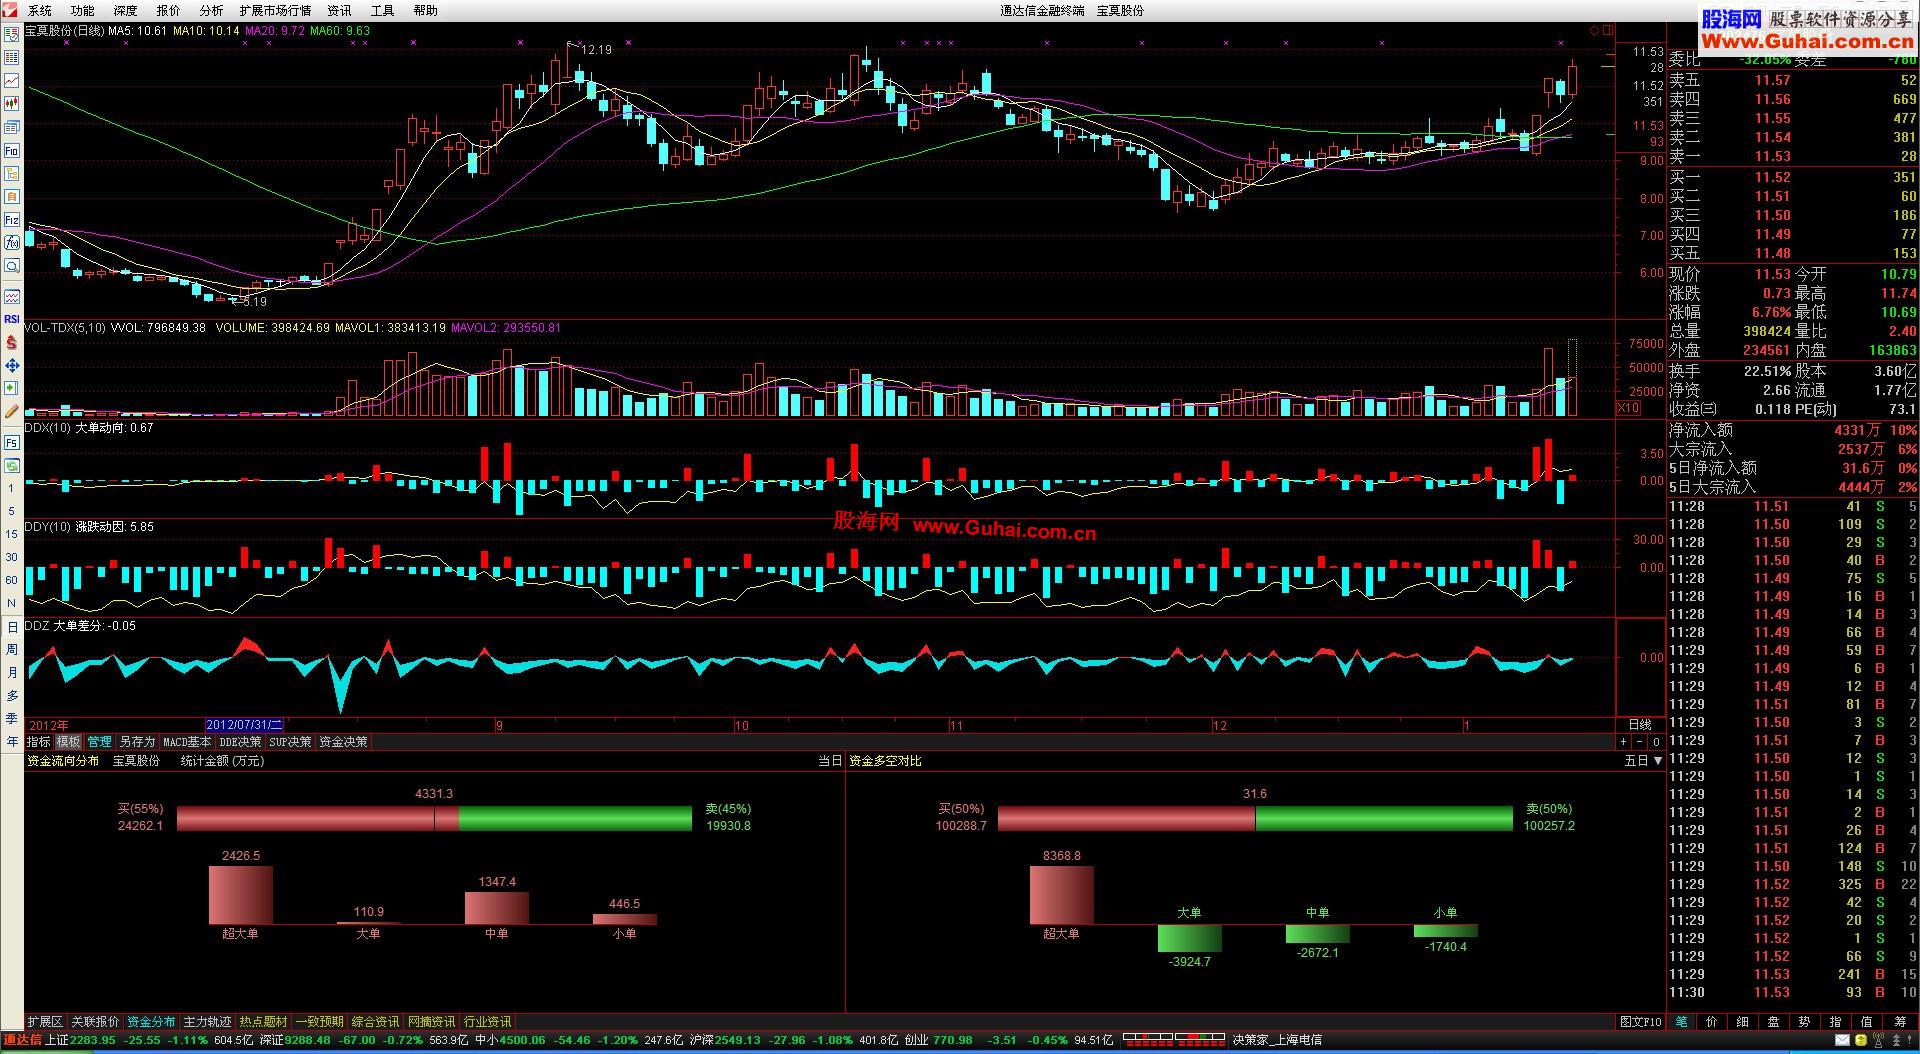Click the 管理 template button

99,742
